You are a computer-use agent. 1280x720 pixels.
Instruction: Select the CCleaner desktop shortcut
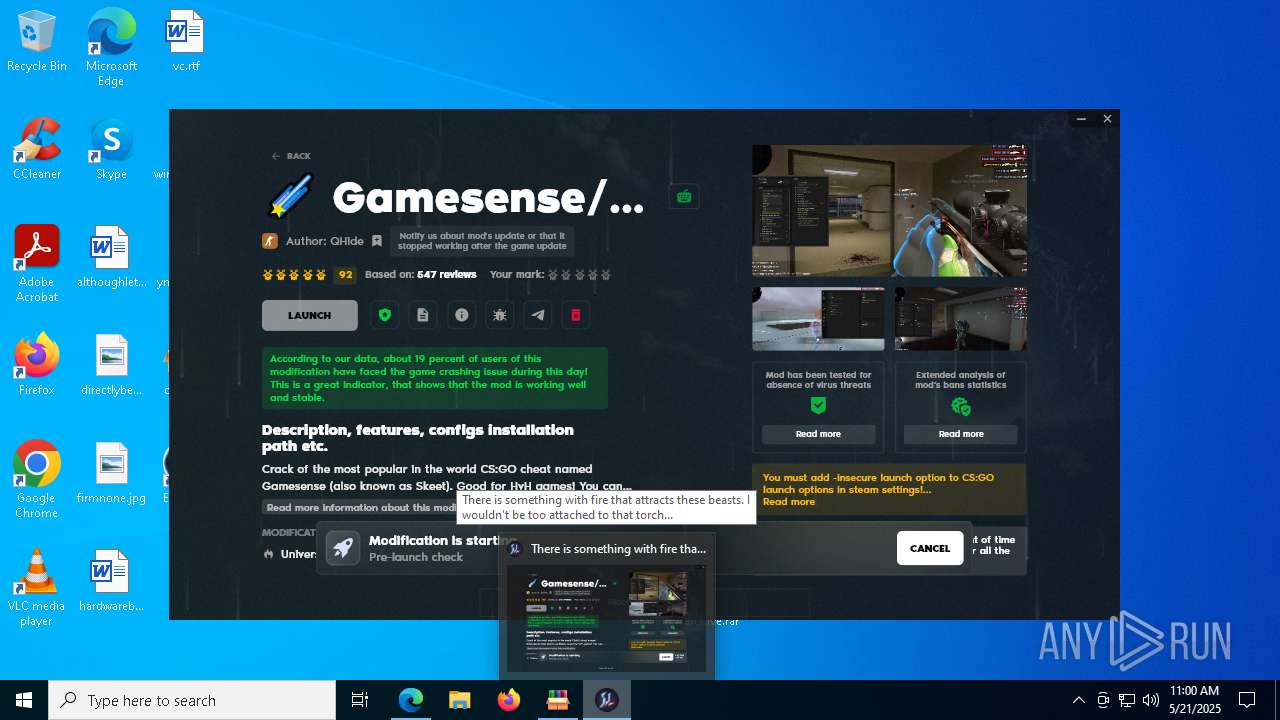37,149
